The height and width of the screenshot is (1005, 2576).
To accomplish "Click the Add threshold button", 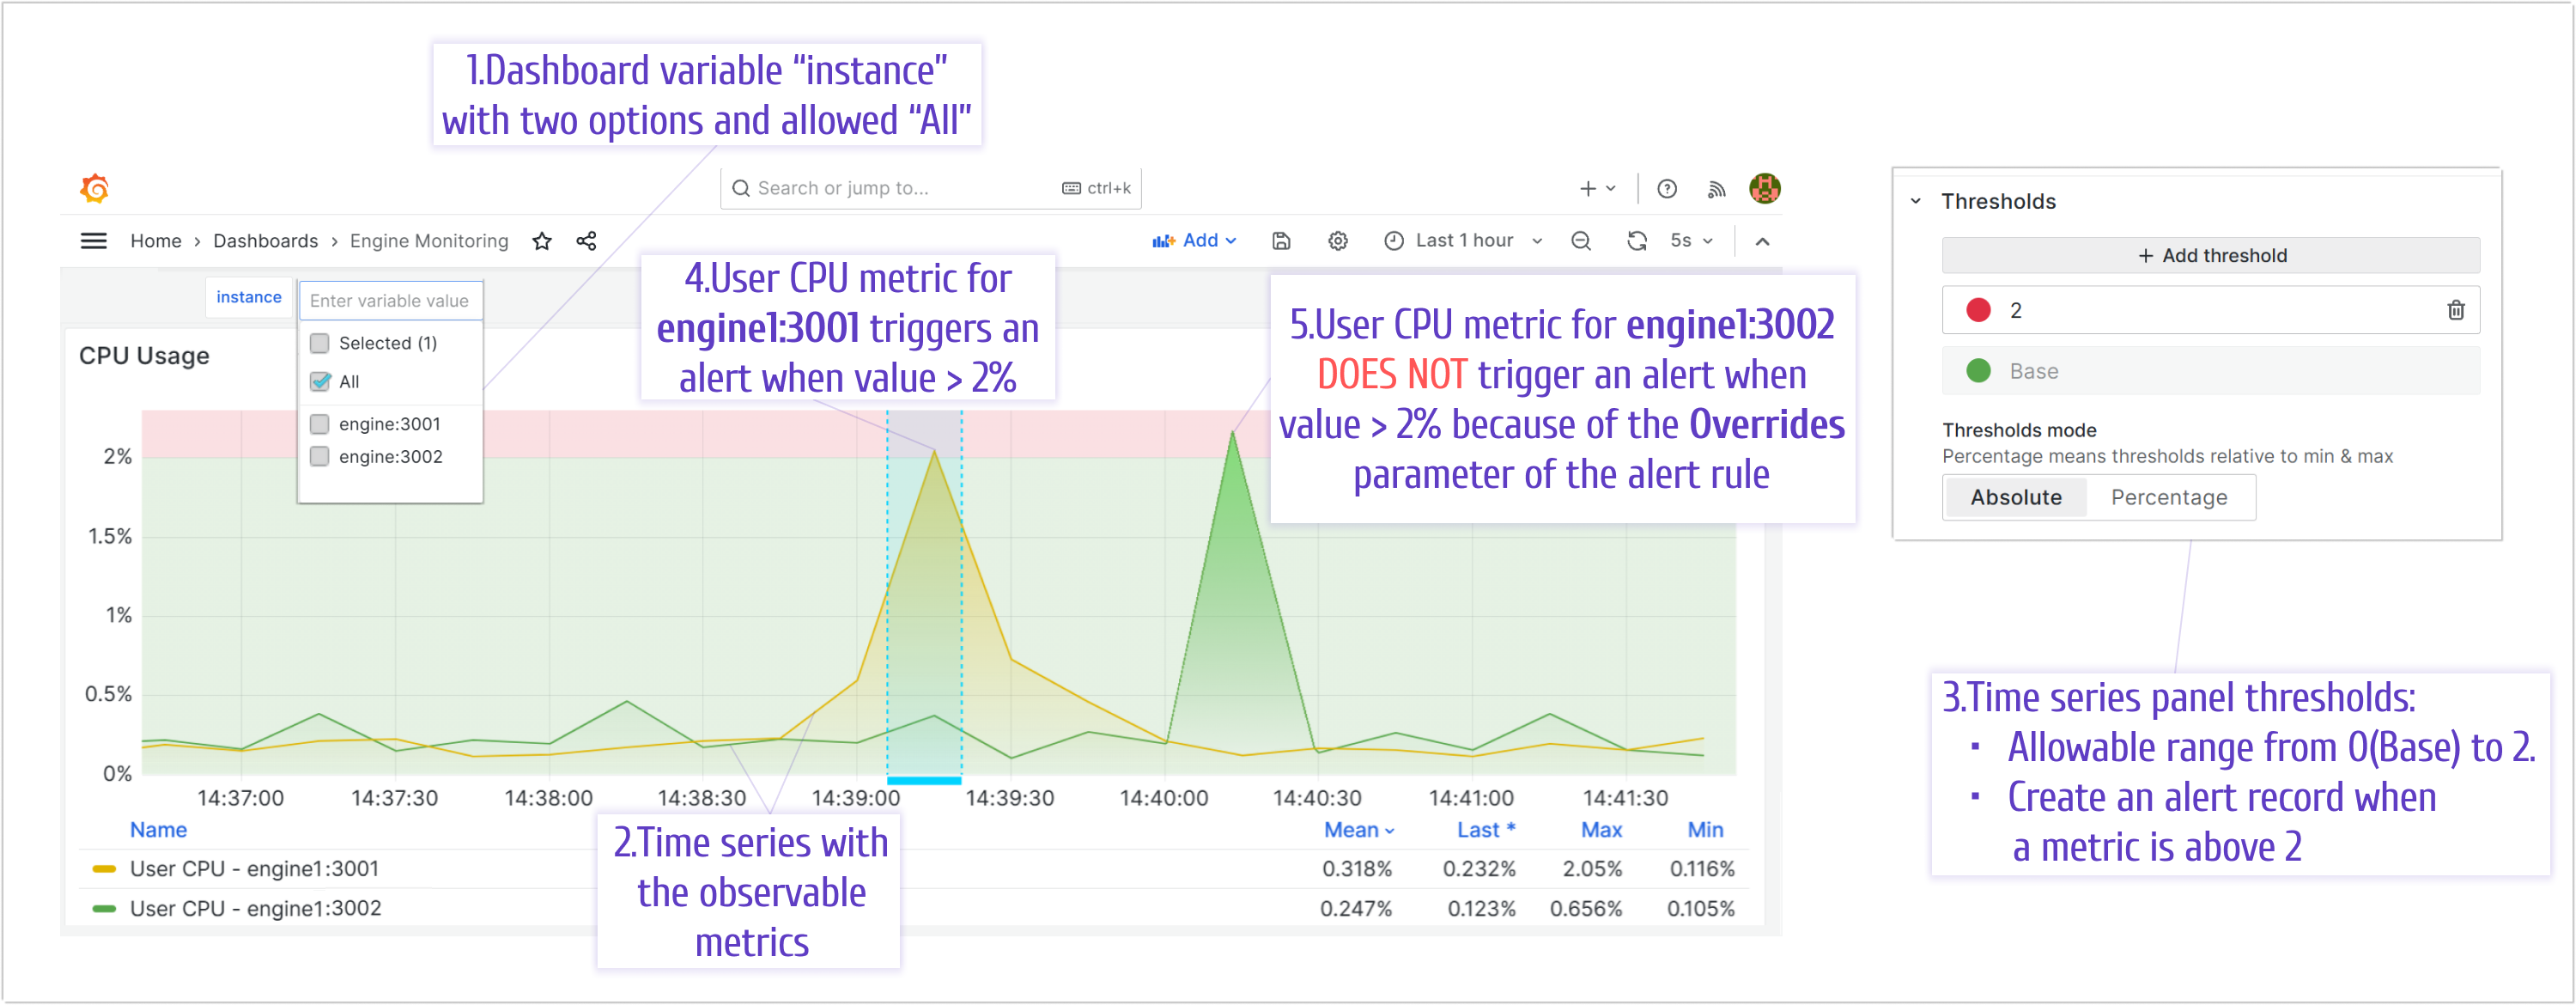I will pyautogui.click(x=2211, y=256).
